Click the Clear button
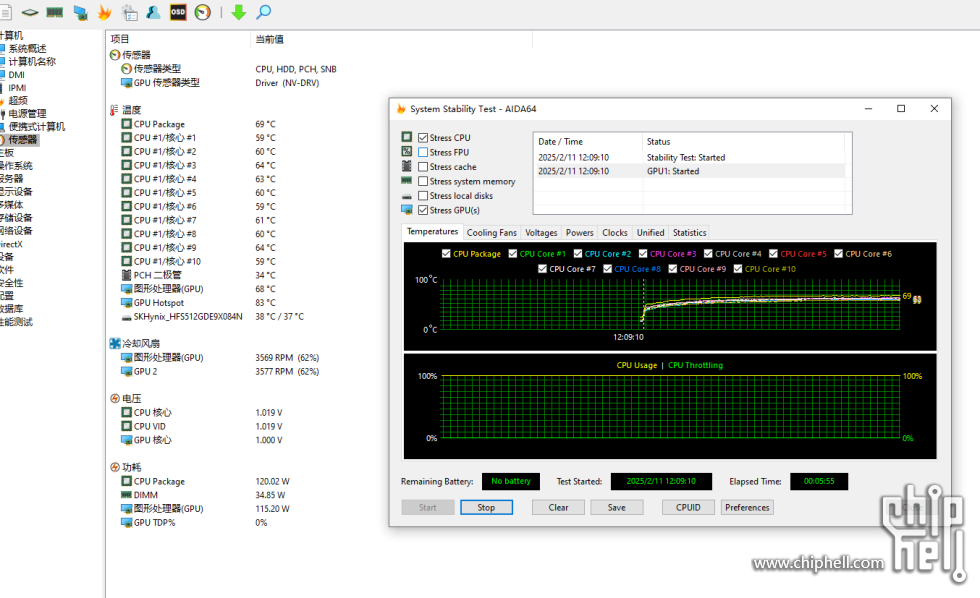 point(558,507)
